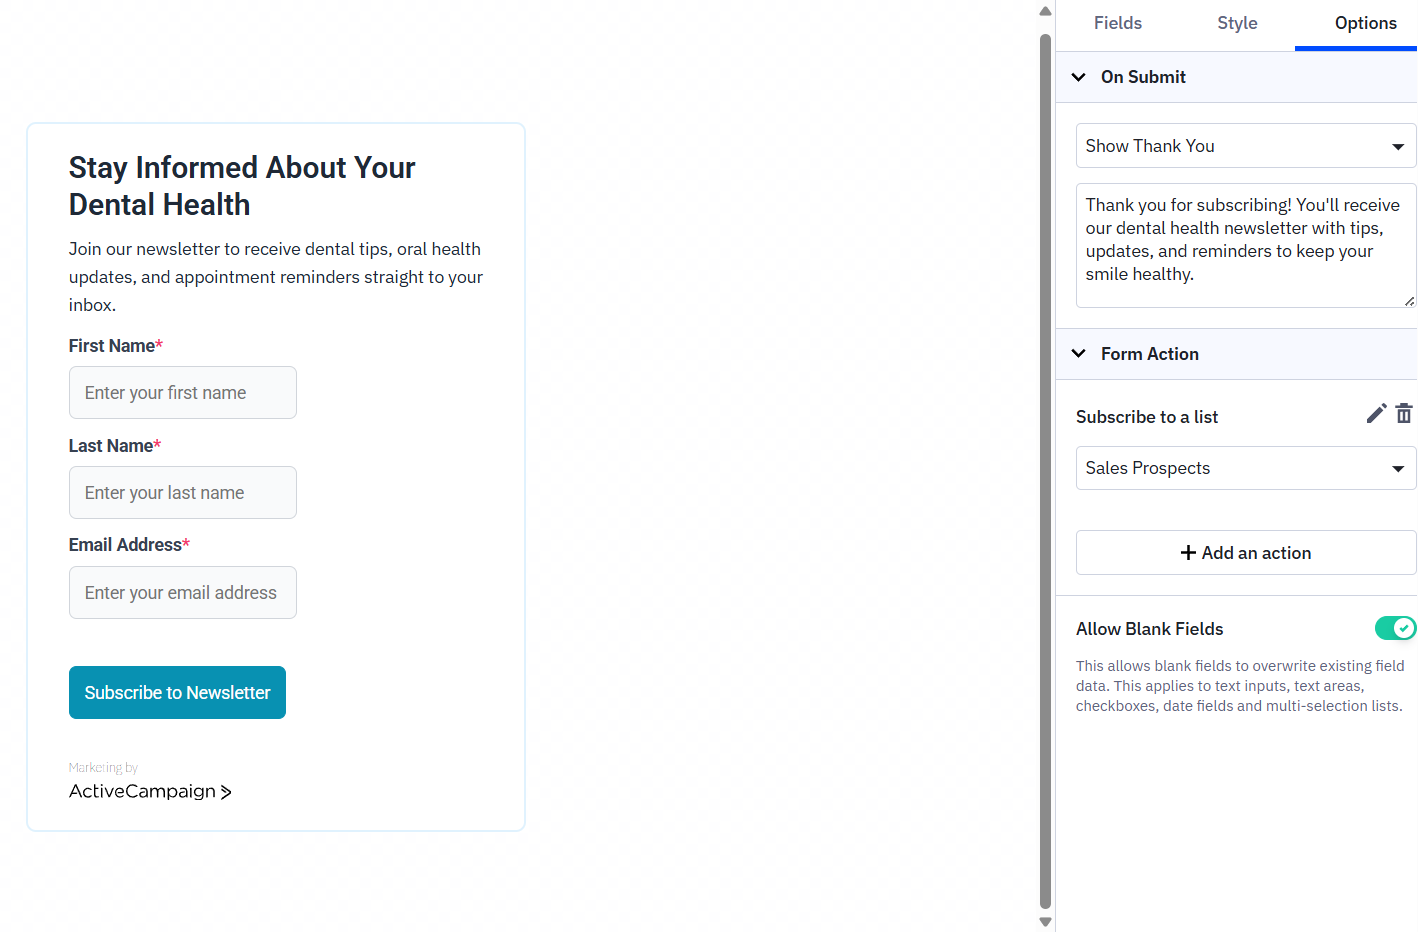1418x932 pixels.
Task: Click the First Name input field
Action: 182,392
